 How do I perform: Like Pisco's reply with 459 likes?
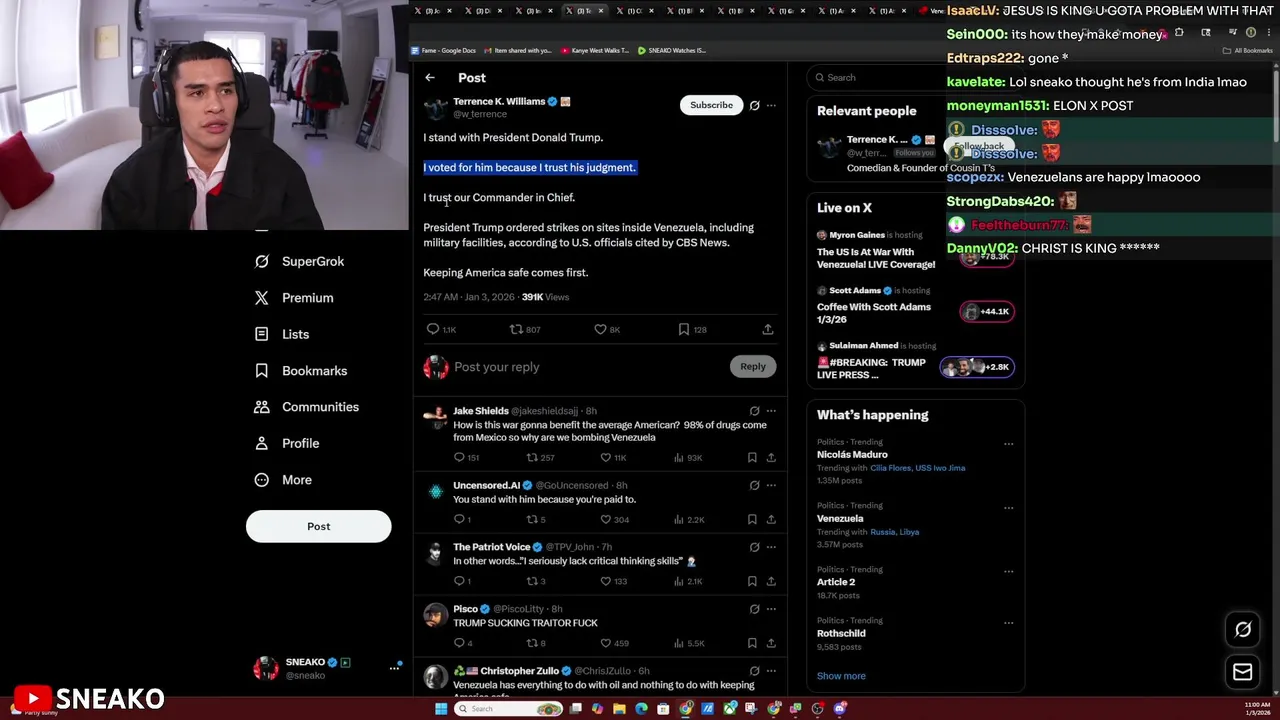pyautogui.click(x=605, y=643)
